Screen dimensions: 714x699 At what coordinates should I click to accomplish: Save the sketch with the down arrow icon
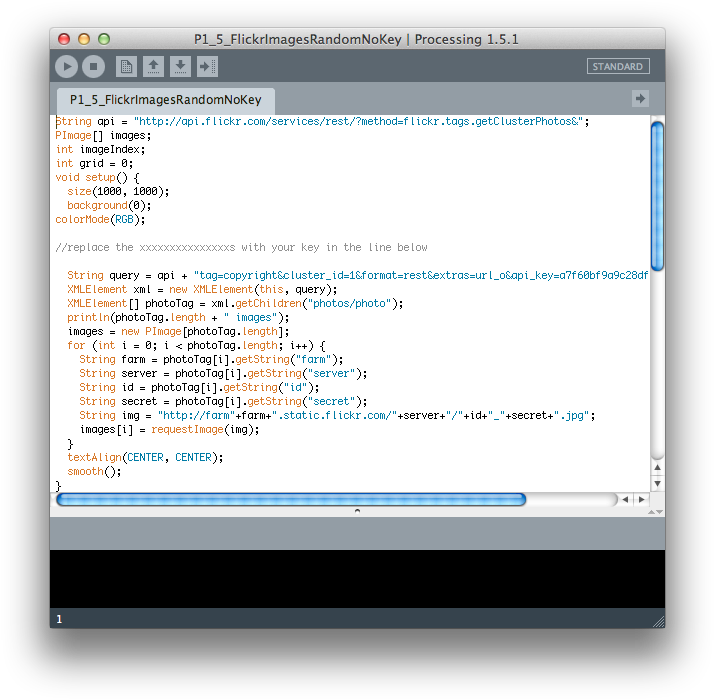point(180,66)
